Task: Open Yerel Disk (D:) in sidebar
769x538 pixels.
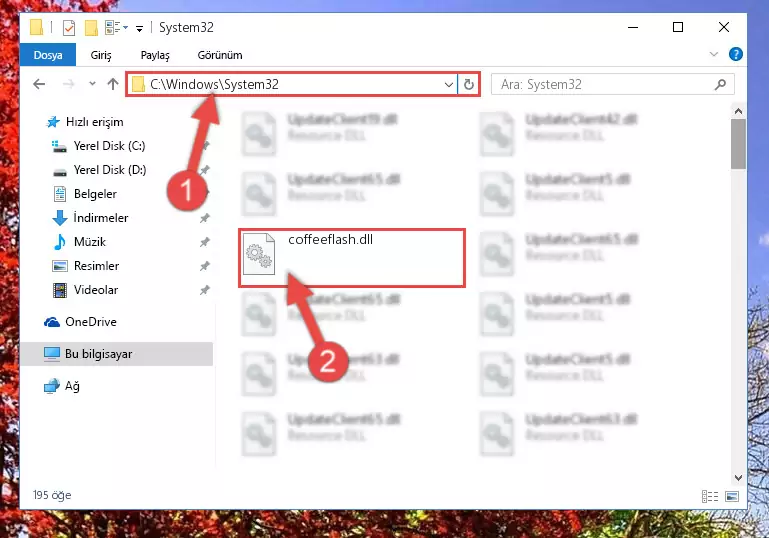Action: tap(109, 170)
